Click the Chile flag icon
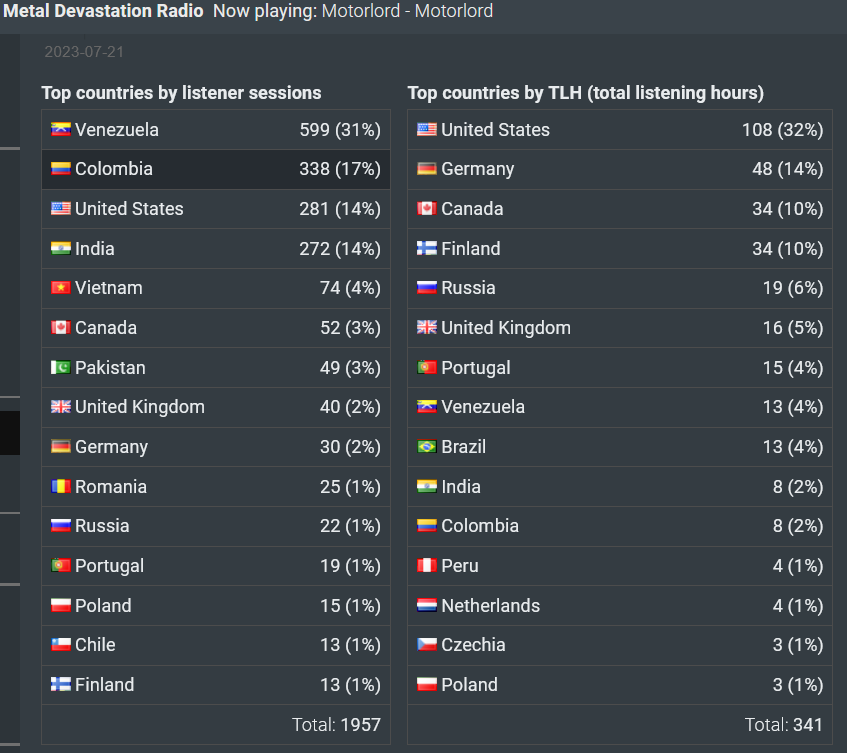This screenshot has width=847, height=753. [60, 645]
